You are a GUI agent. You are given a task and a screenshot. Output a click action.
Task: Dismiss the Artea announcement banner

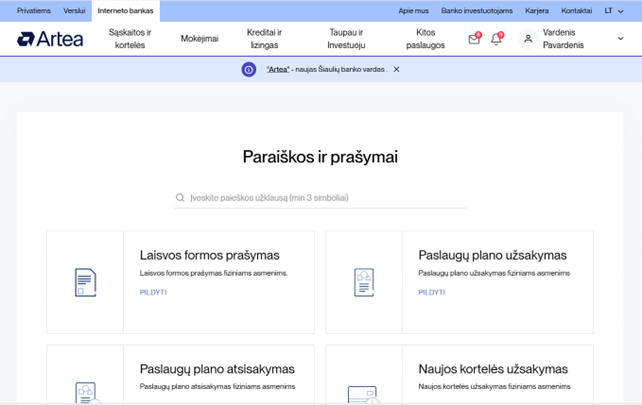coord(396,70)
